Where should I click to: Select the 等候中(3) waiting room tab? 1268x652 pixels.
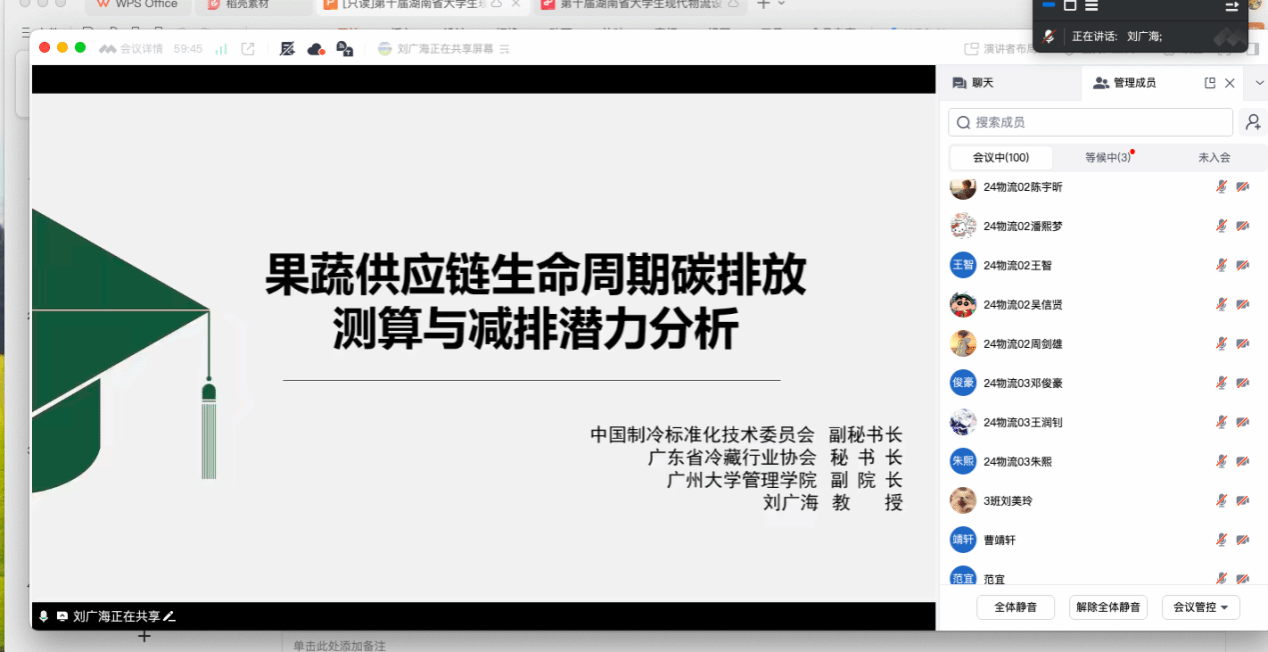tap(1108, 157)
